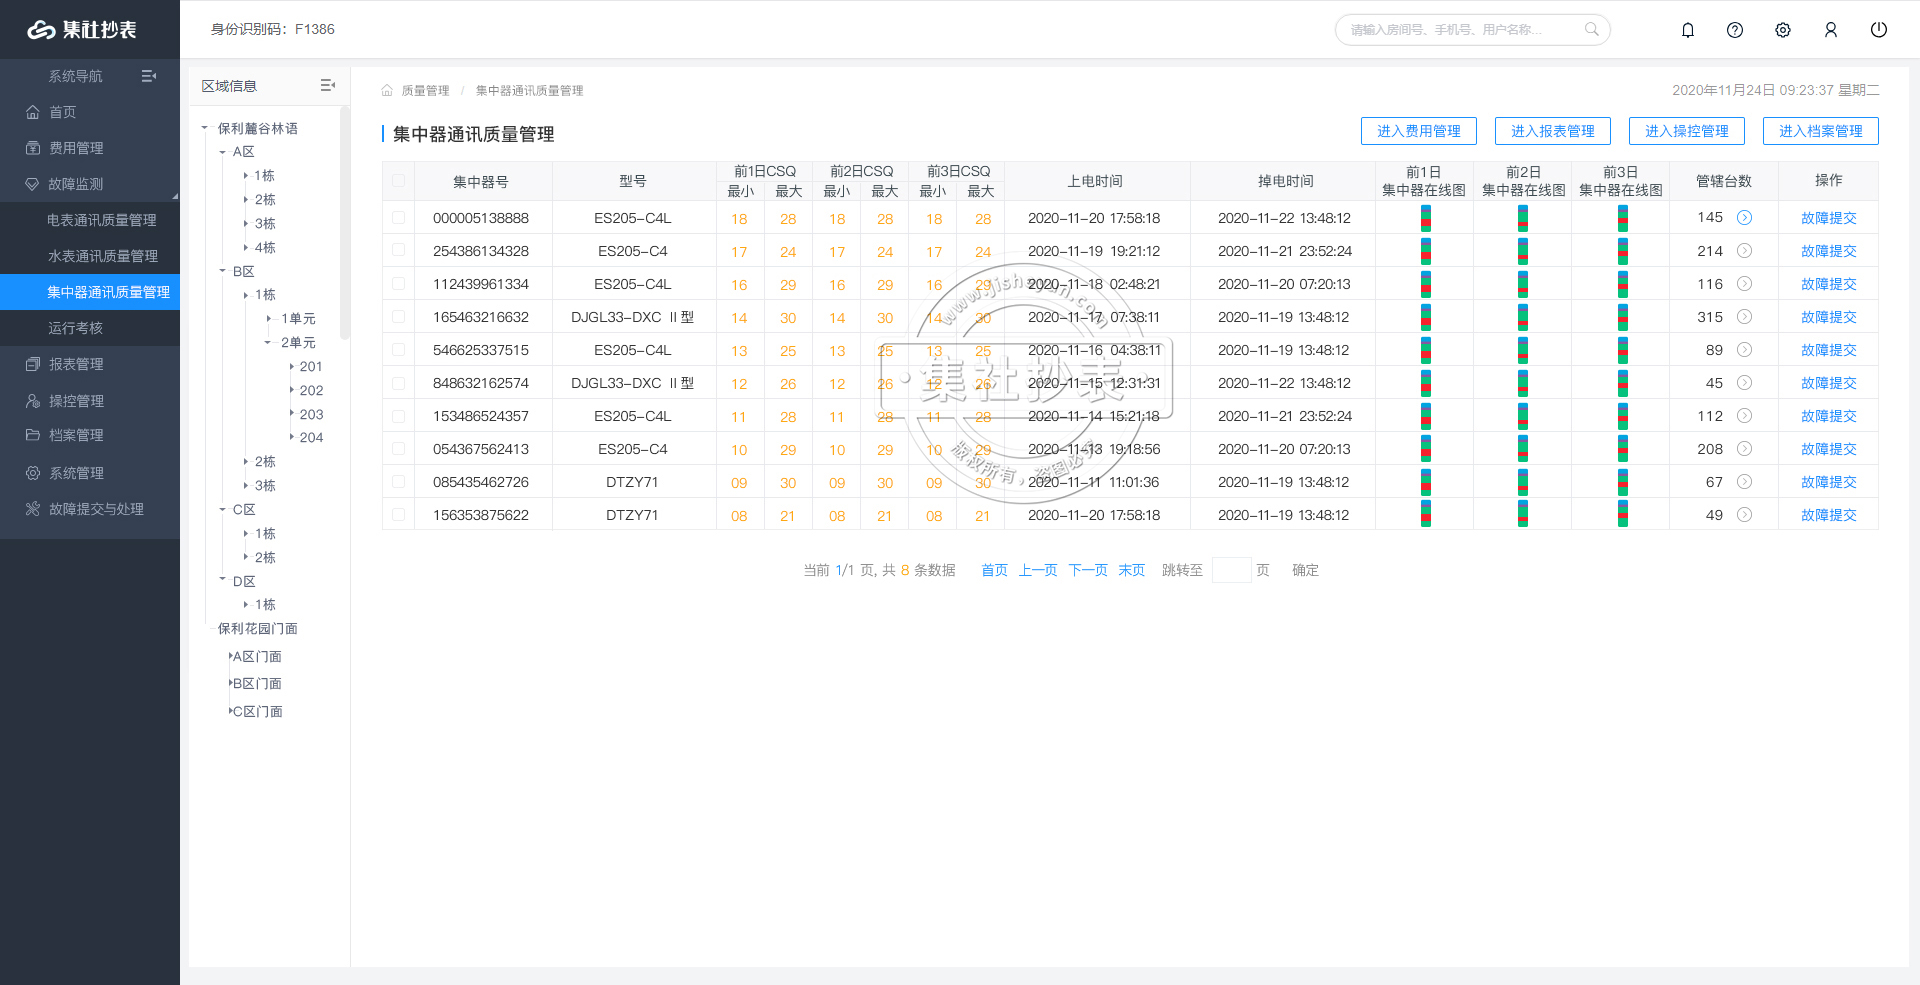
Task: Open the help question mark icon
Action: (1735, 30)
